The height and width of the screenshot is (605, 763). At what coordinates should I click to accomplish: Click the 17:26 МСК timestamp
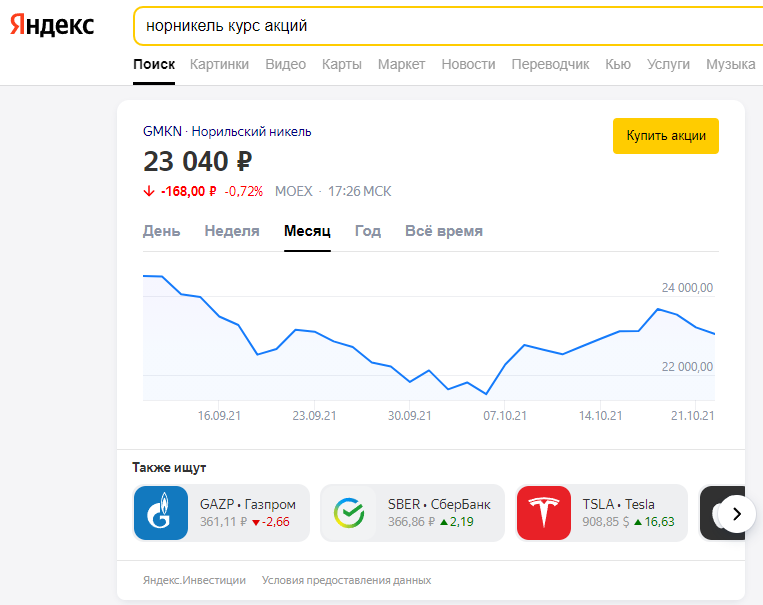[x=360, y=191]
